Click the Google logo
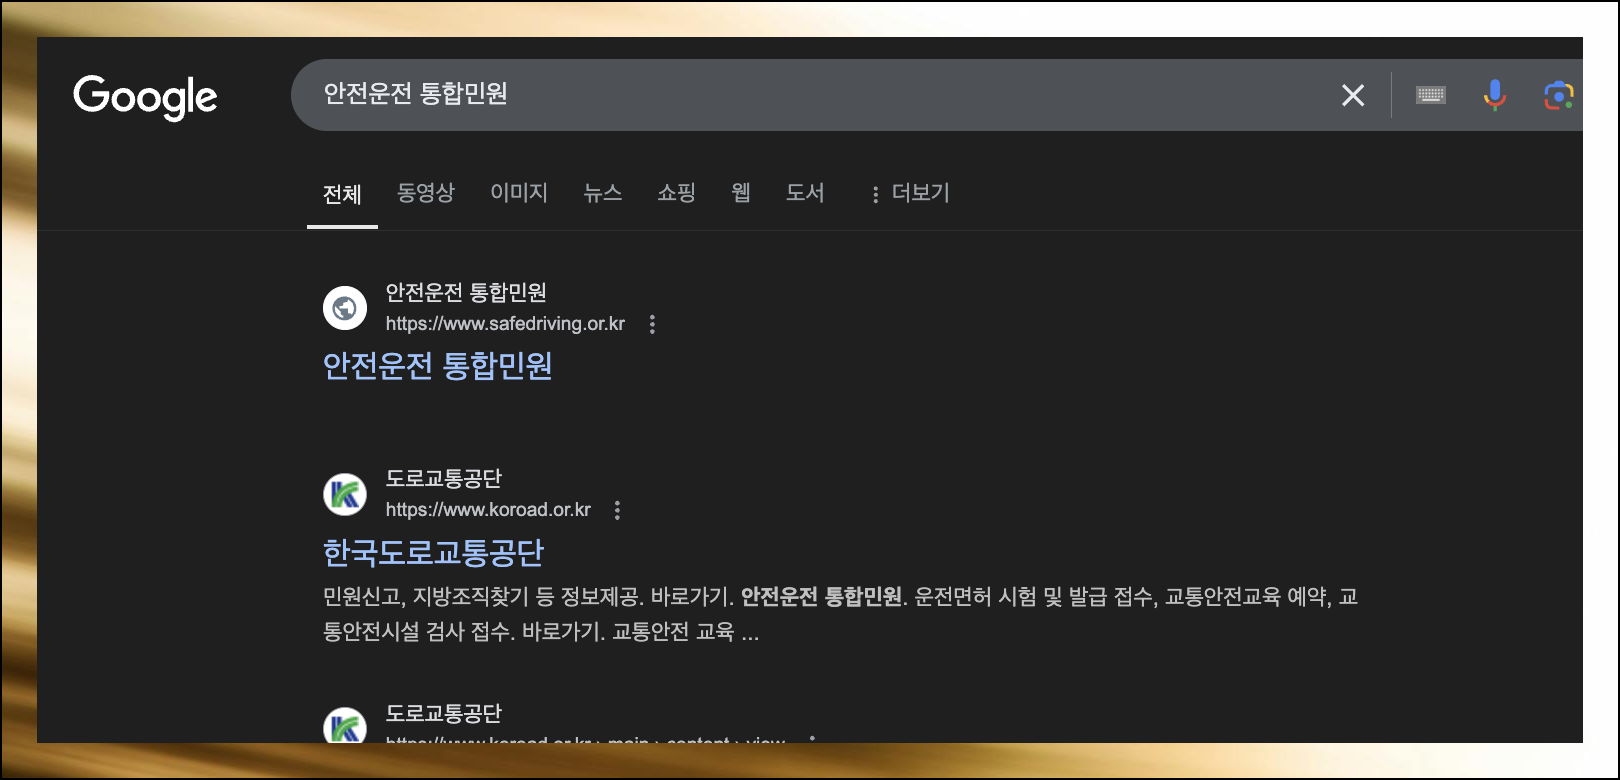 point(145,97)
